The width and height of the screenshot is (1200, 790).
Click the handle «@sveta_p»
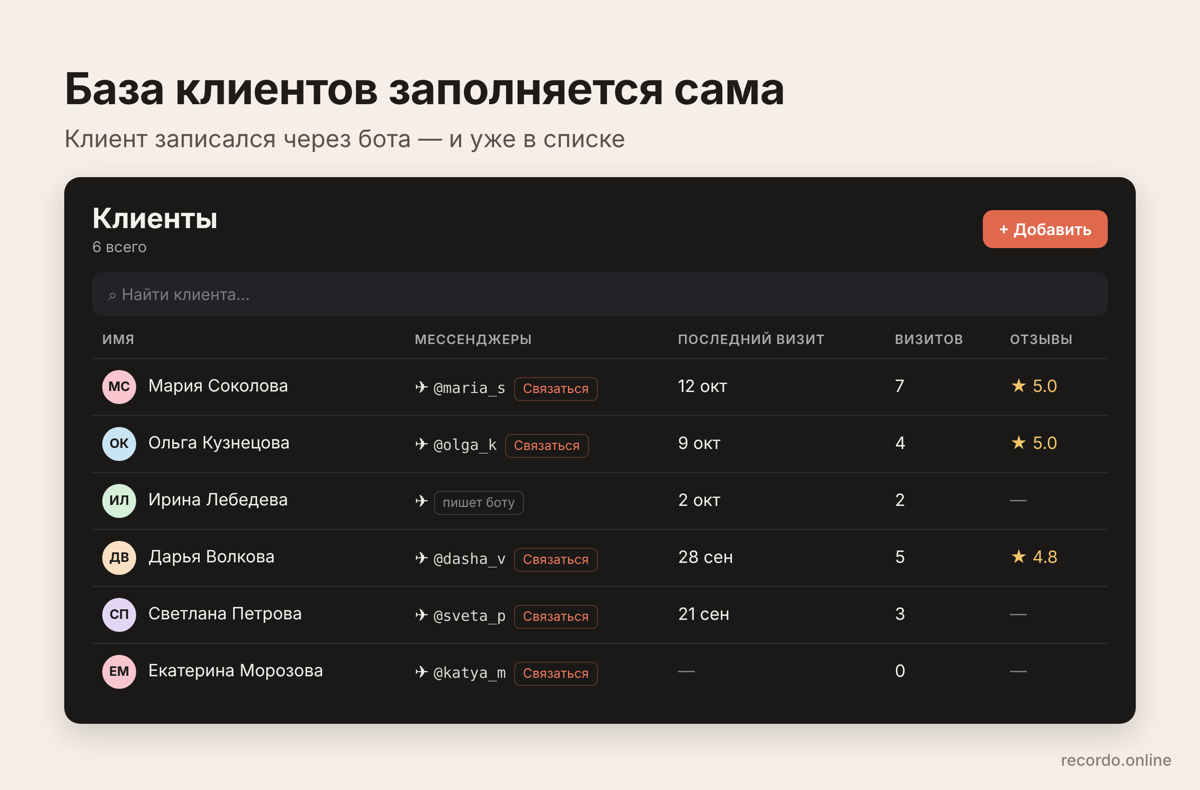(x=469, y=616)
